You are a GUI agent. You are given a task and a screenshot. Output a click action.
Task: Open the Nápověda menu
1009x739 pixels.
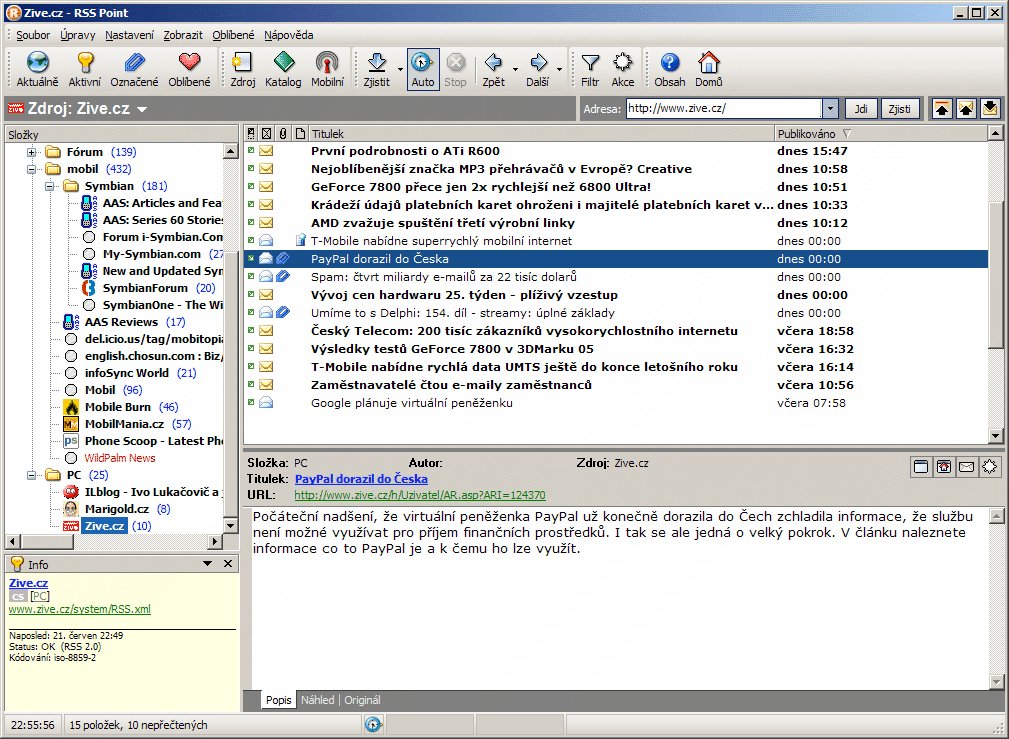pyautogui.click(x=288, y=35)
